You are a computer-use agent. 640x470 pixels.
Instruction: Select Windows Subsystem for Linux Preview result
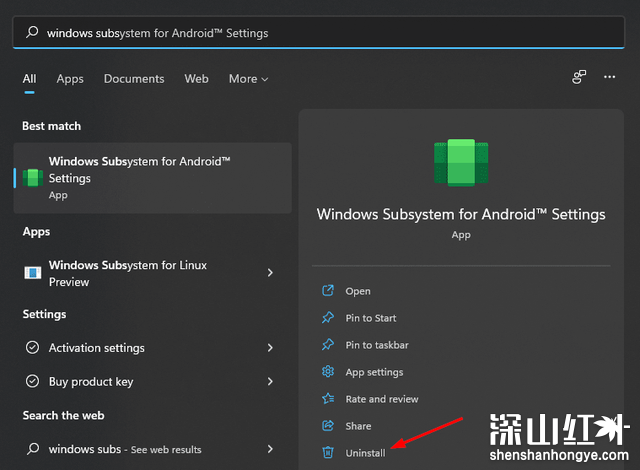(153, 273)
